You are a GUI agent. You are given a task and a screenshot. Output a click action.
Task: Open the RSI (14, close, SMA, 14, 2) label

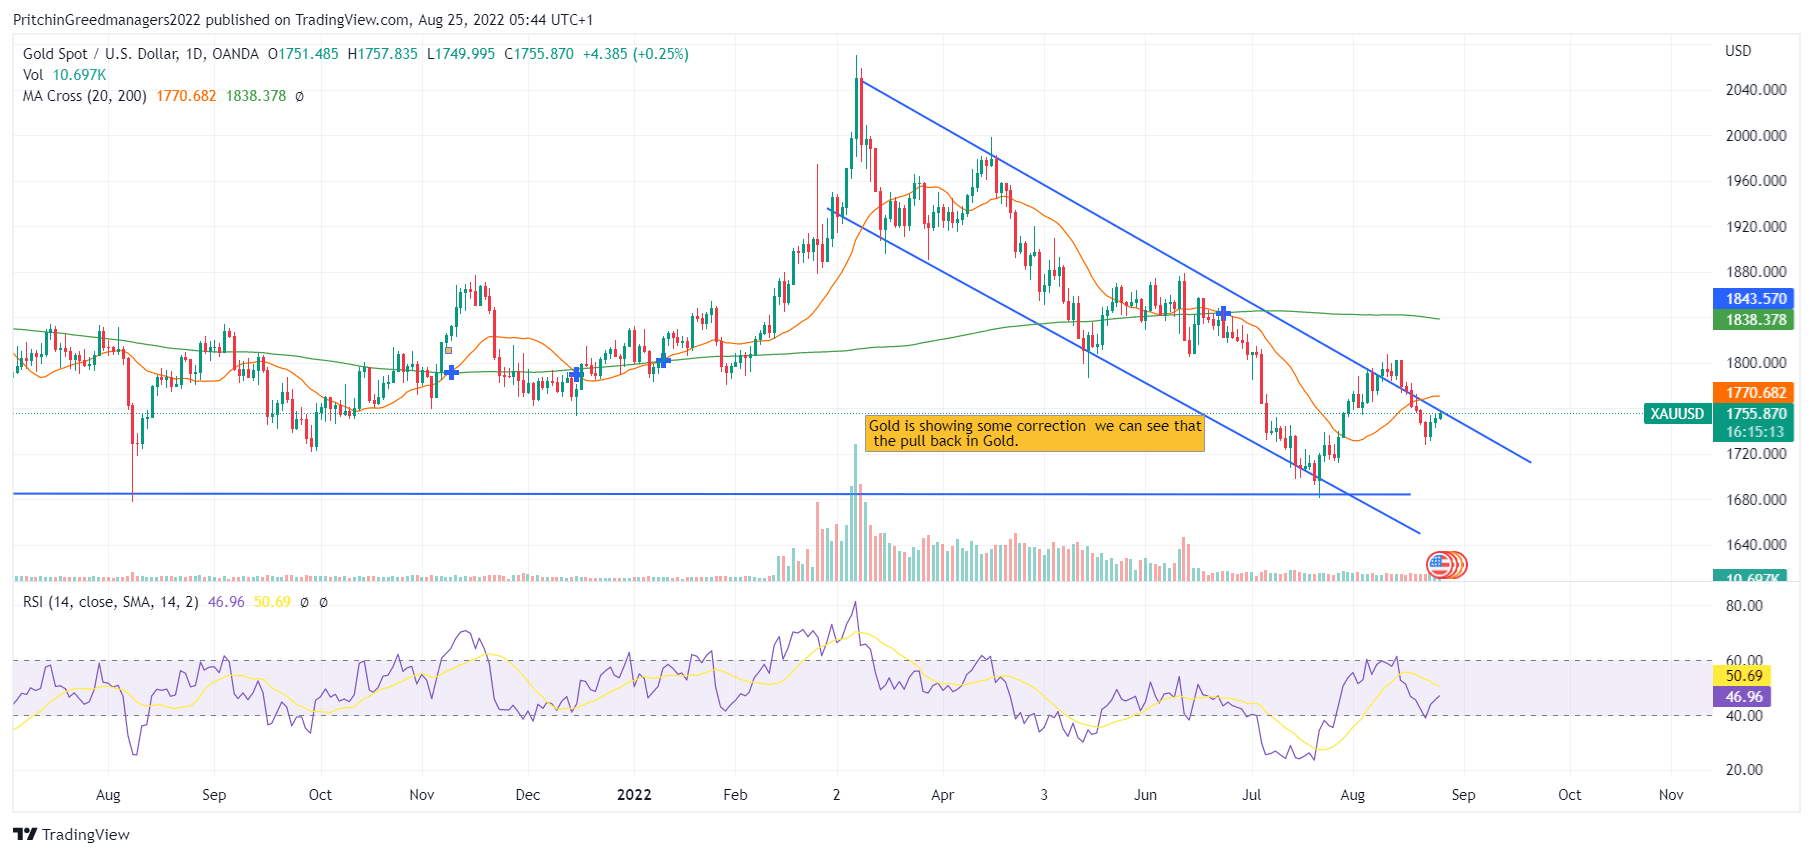(111, 602)
